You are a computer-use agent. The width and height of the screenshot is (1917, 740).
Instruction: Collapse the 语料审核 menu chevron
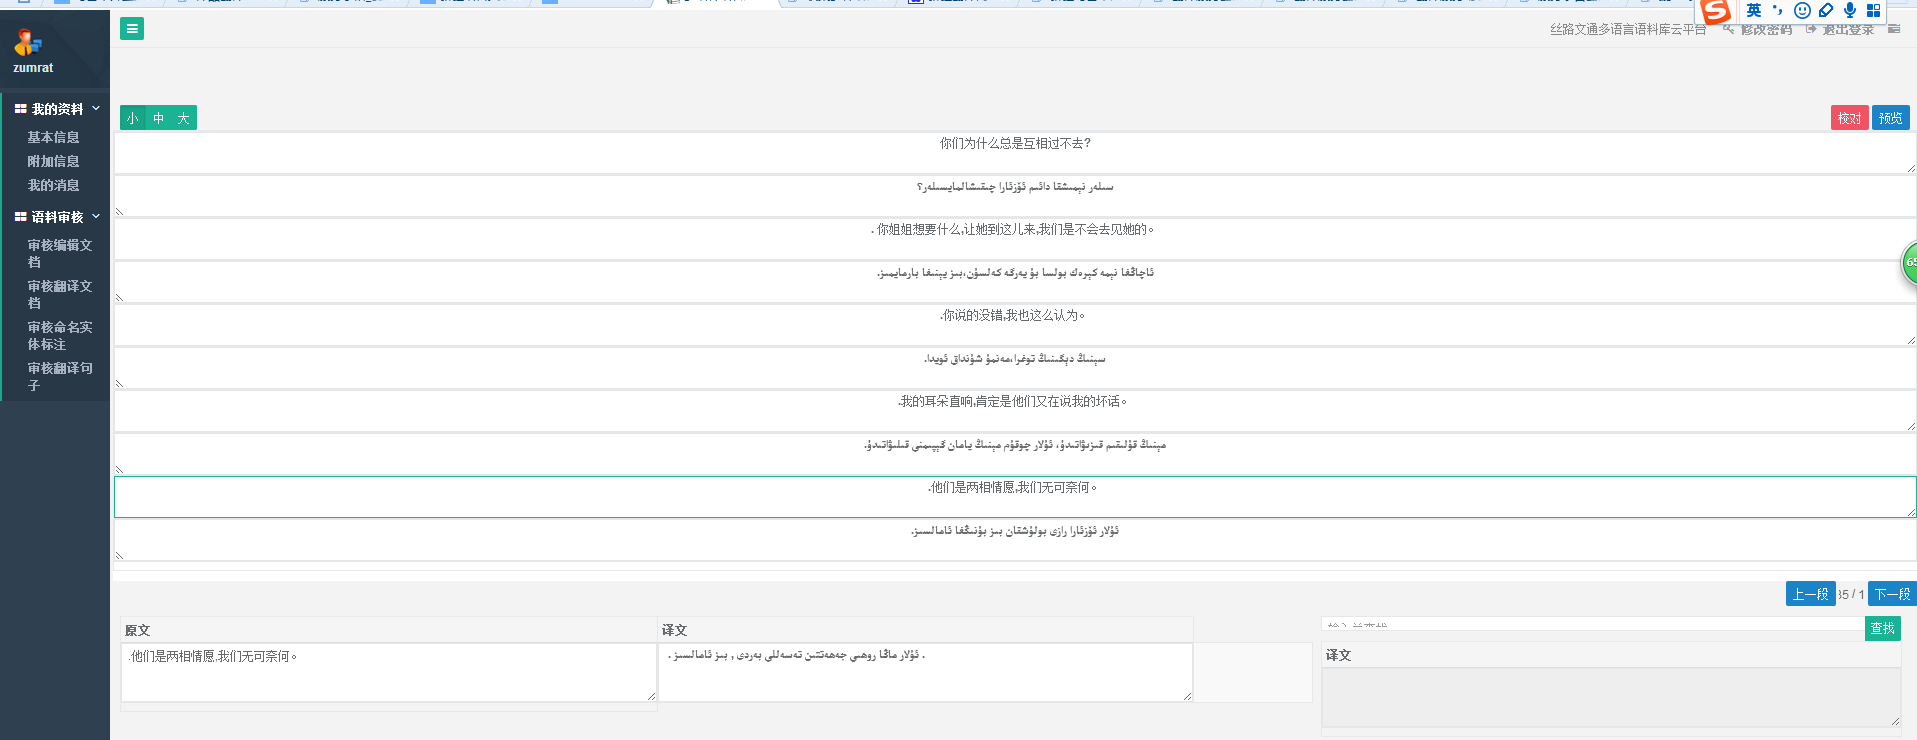coord(96,217)
